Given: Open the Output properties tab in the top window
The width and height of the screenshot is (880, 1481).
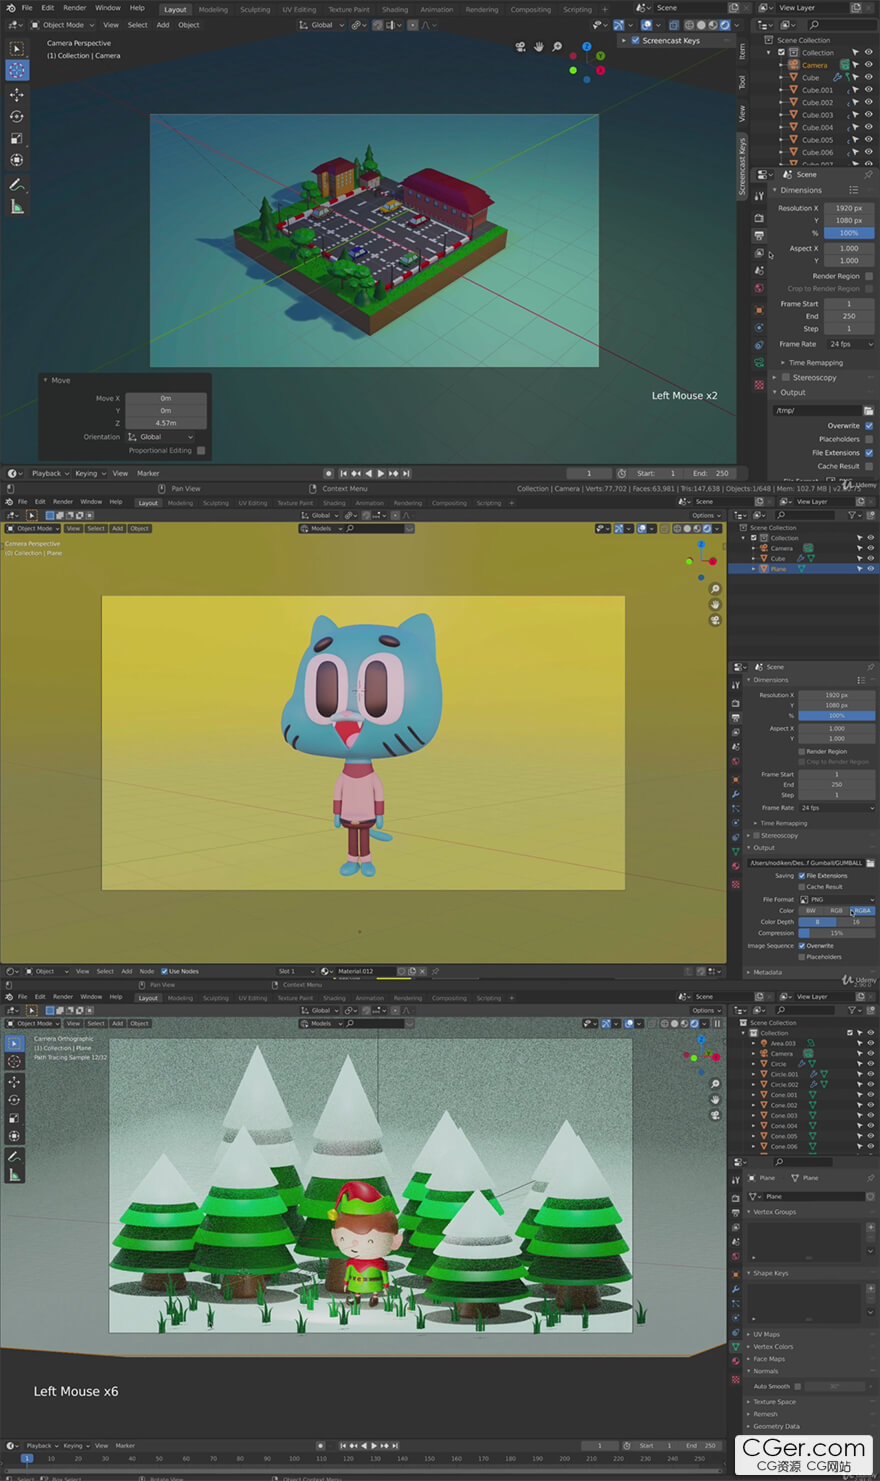Looking at the screenshot, I should [759, 235].
